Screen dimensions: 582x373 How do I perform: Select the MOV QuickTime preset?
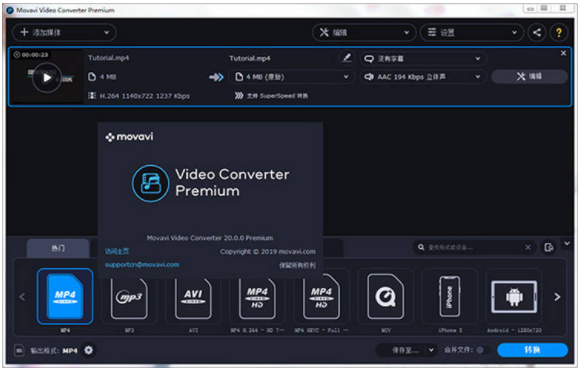(385, 297)
